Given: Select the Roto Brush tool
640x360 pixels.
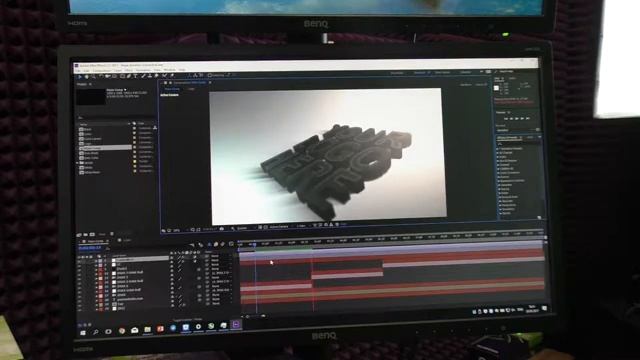Looking at the screenshot, I should pyautogui.click(x=164, y=76).
